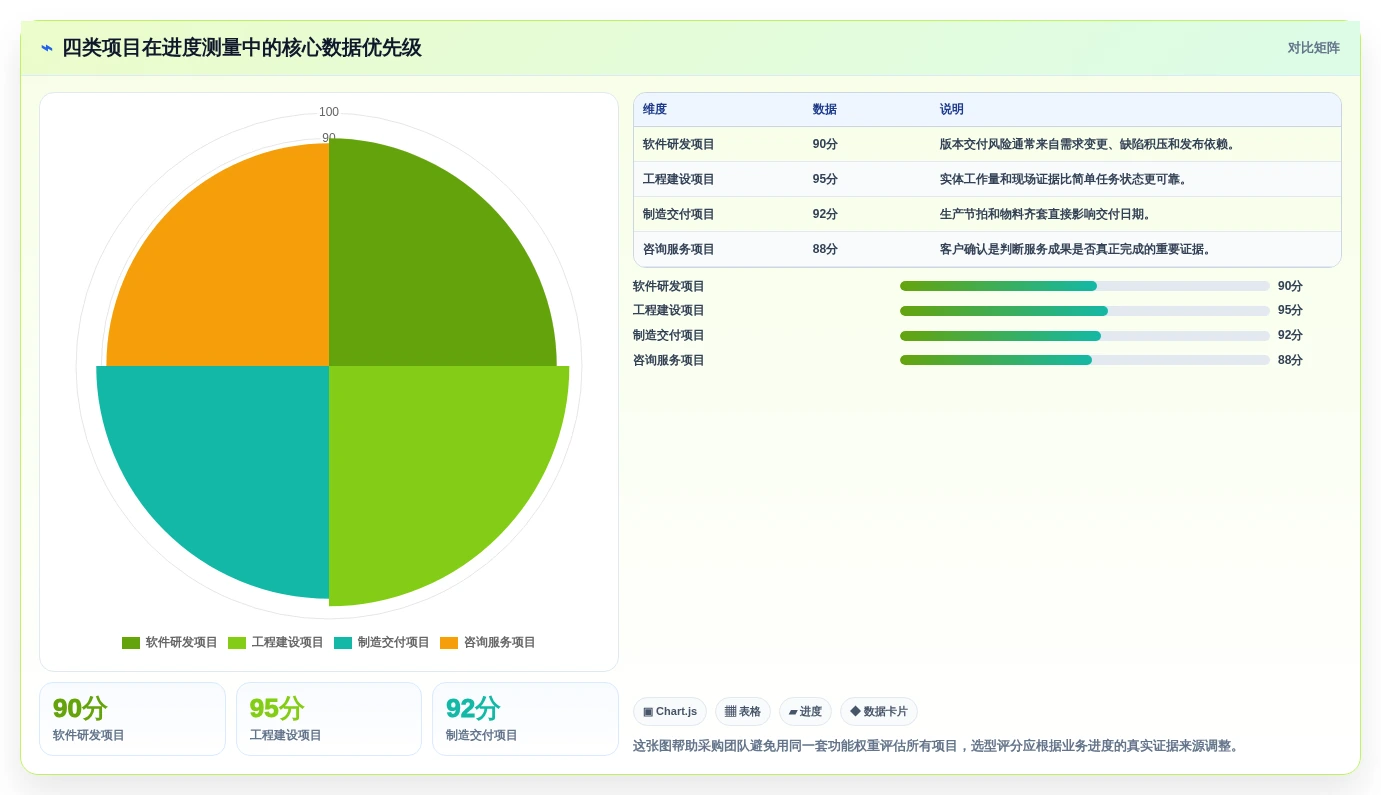
Task: Click the 数据 column header
Action: coord(825,110)
